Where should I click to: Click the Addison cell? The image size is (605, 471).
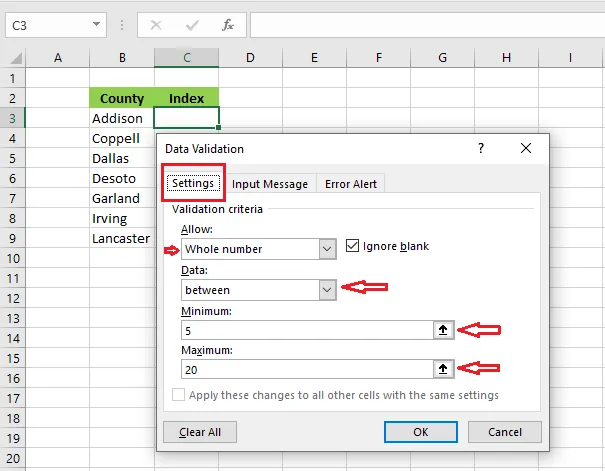[122, 118]
